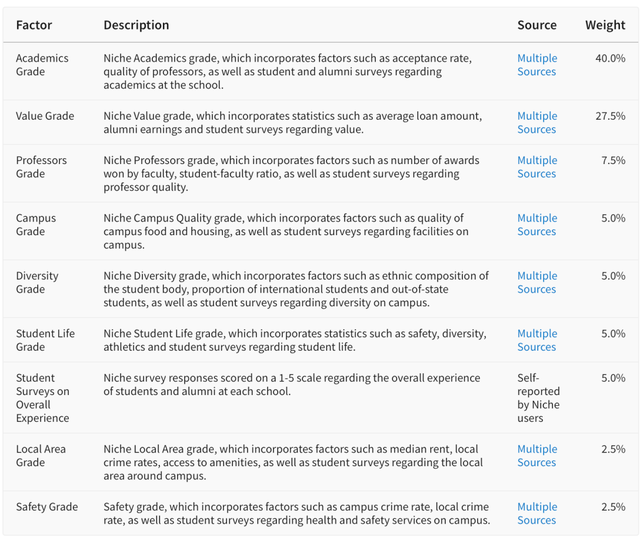Screen dimensions: 640x539
Task: Select the Value Grade factor cell
Action: tap(45, 116)
